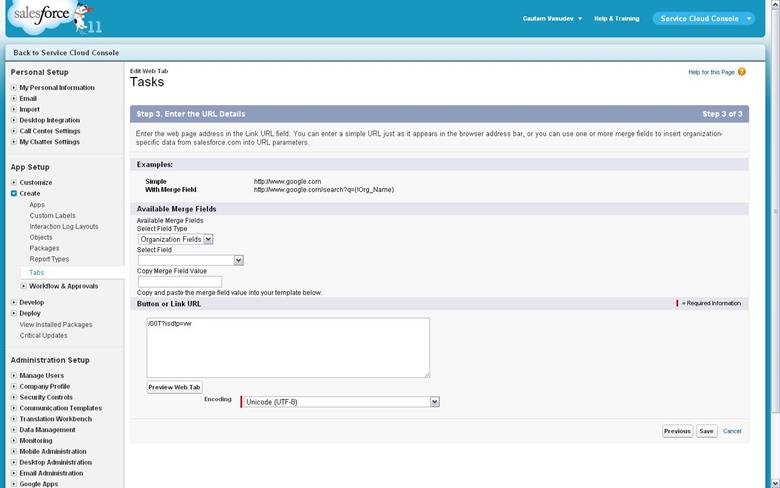Expand Workflow & Approvals node

point(23,286)
